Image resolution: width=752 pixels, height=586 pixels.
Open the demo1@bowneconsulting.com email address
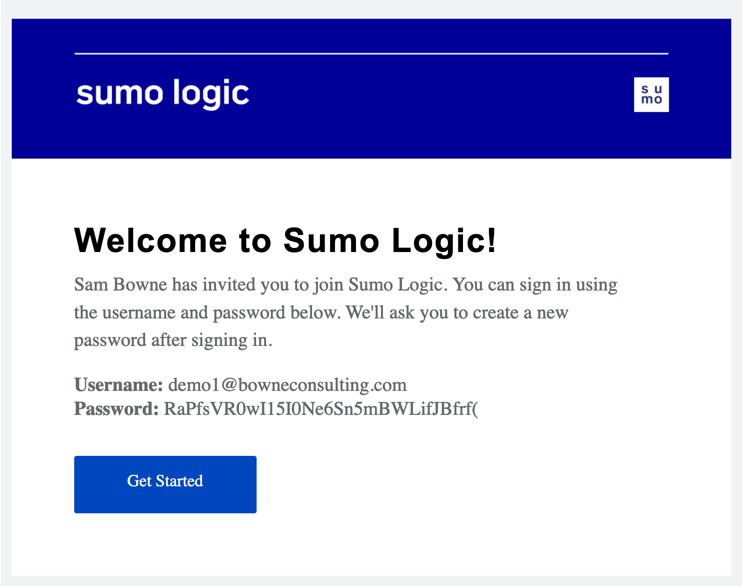pos(287,385)
